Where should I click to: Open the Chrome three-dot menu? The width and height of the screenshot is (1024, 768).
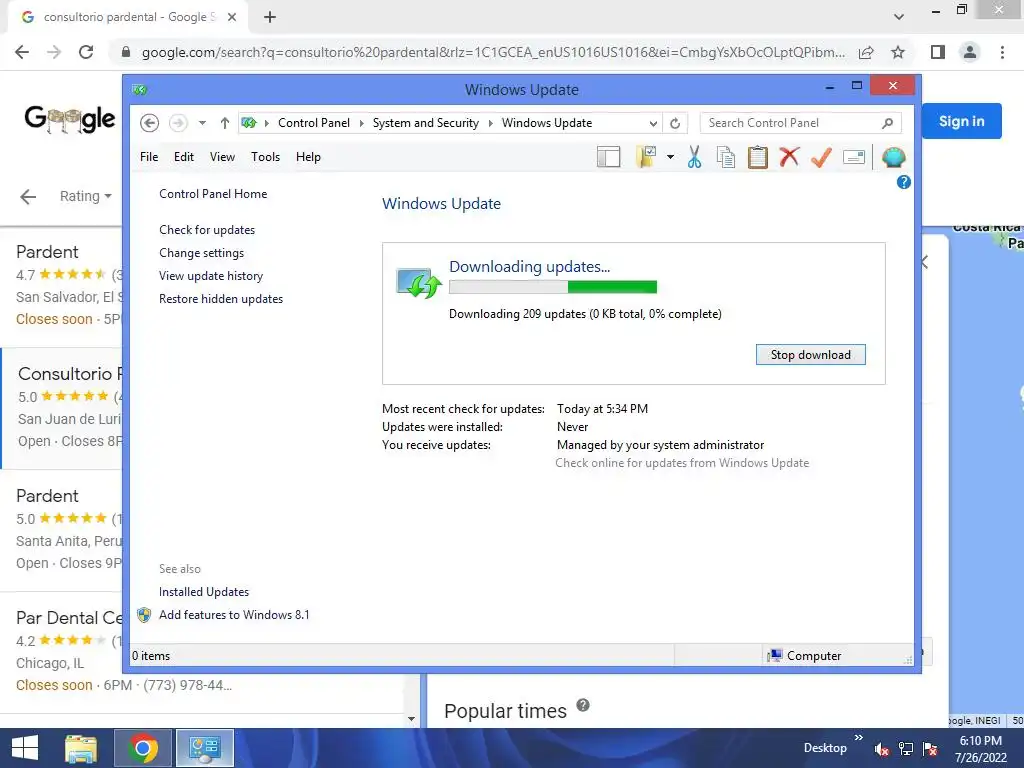[1002, 52]
